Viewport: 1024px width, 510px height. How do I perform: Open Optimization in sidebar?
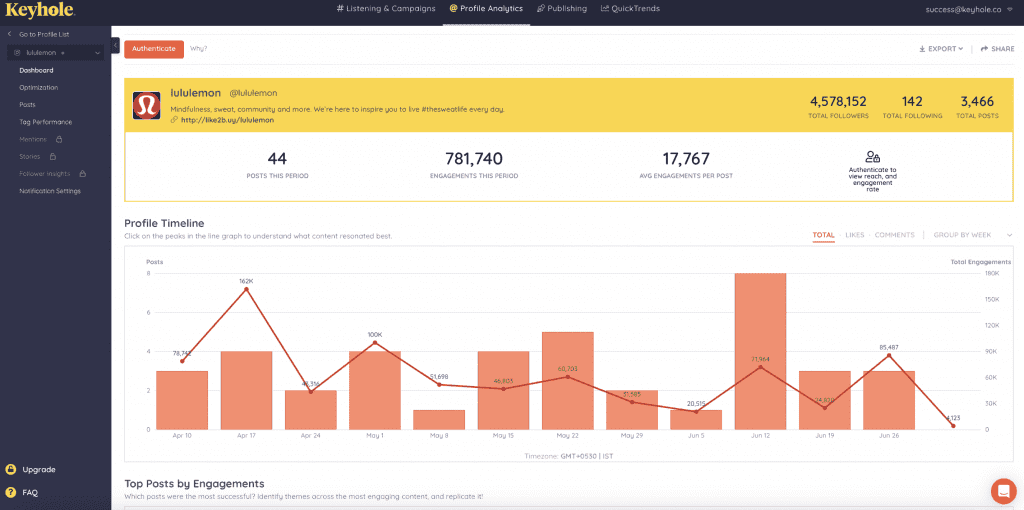(39, 88)
